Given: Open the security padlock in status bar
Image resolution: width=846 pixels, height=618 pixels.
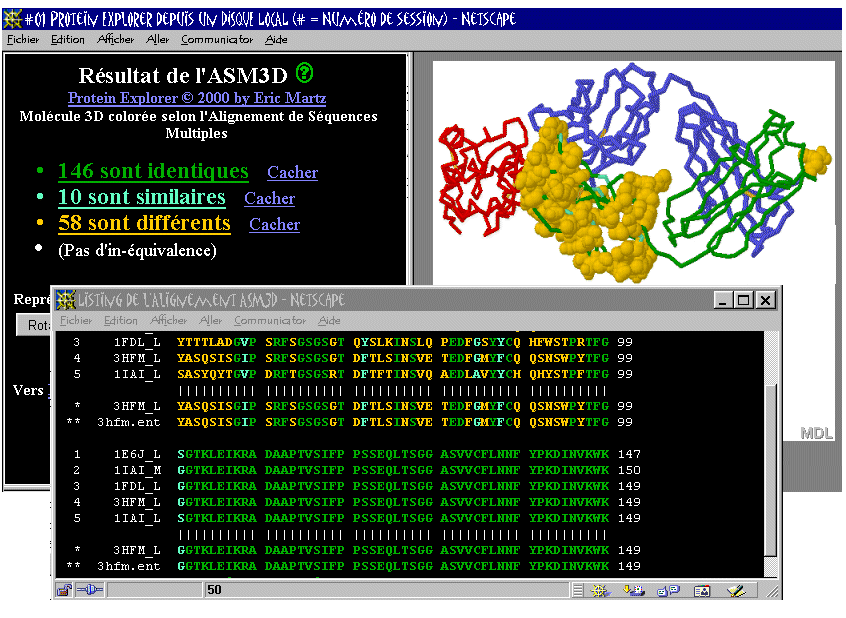Looking at the screenshot, I should (x=64, y=590).
